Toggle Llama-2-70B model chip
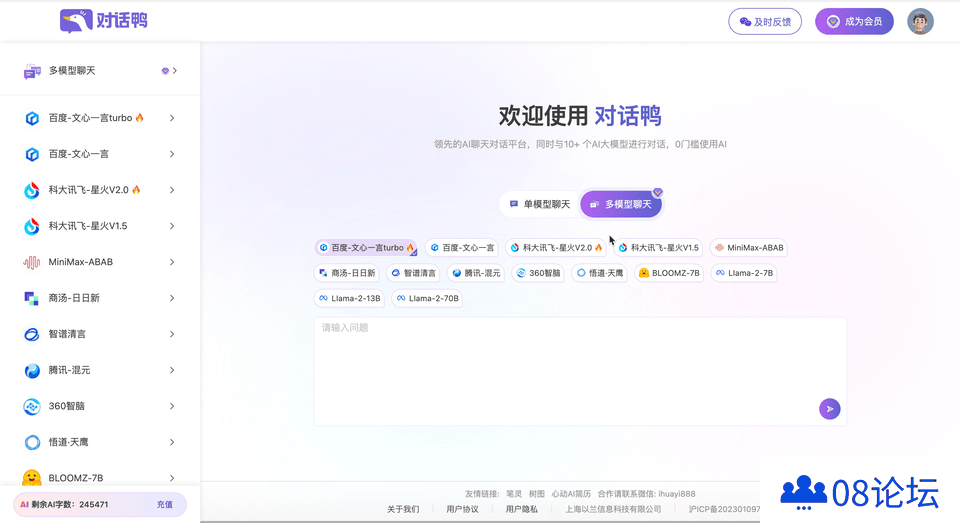Image resolution: width=960 pixels, height=523 pixels. 427,298
